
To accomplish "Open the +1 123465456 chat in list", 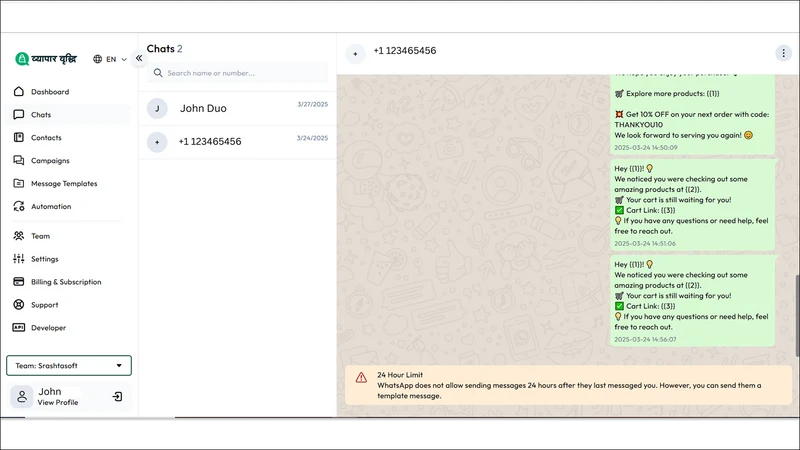I will pyautogui.click(x=238, y=142).
